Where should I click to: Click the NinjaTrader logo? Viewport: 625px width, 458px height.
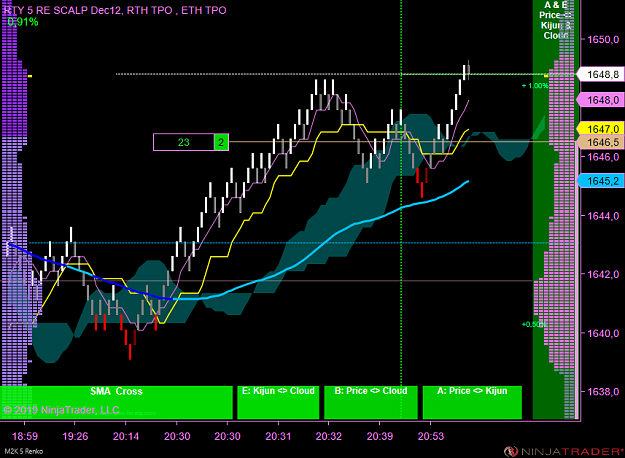563,451
